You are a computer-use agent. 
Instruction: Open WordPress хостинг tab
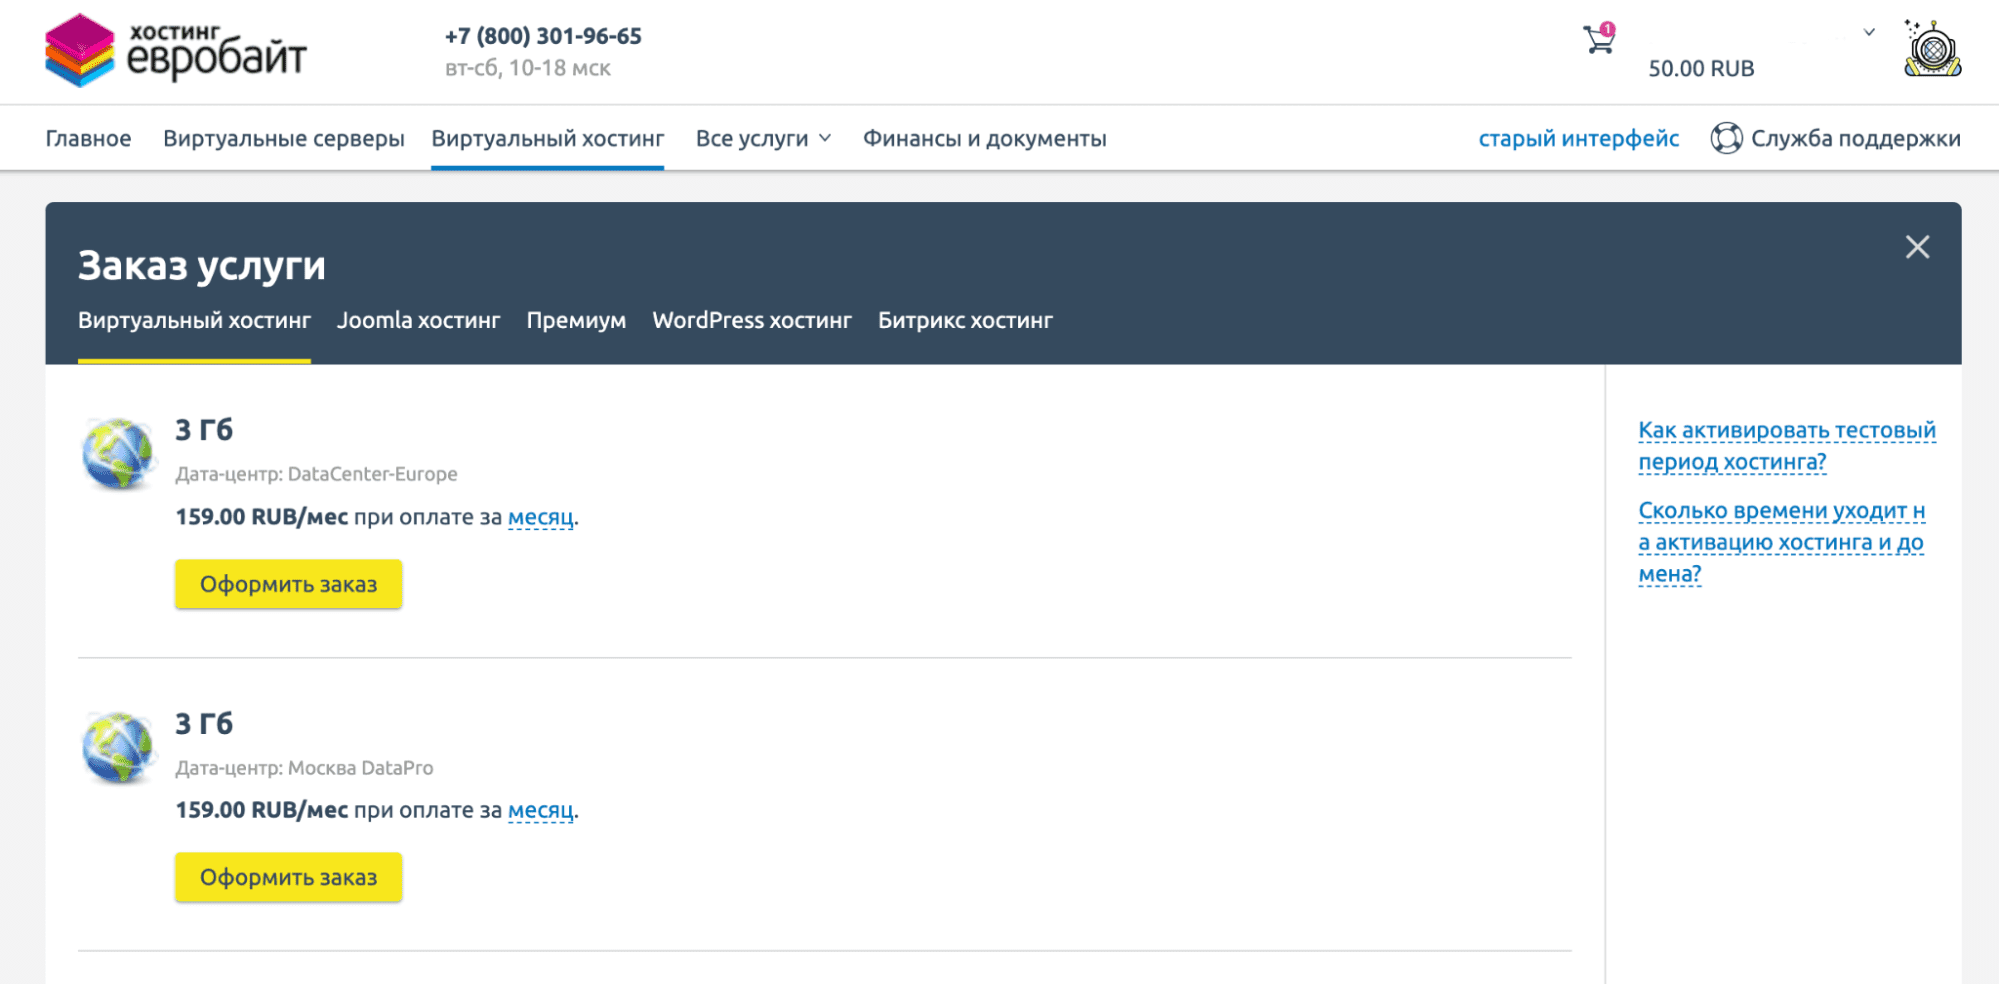(751, 321)
